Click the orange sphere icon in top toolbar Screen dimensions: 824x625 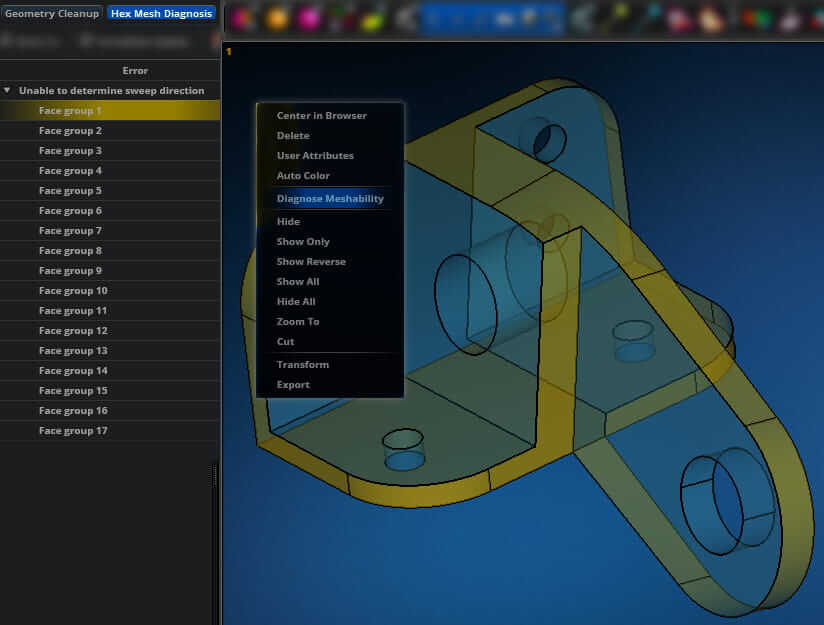(x=277, y=18)
